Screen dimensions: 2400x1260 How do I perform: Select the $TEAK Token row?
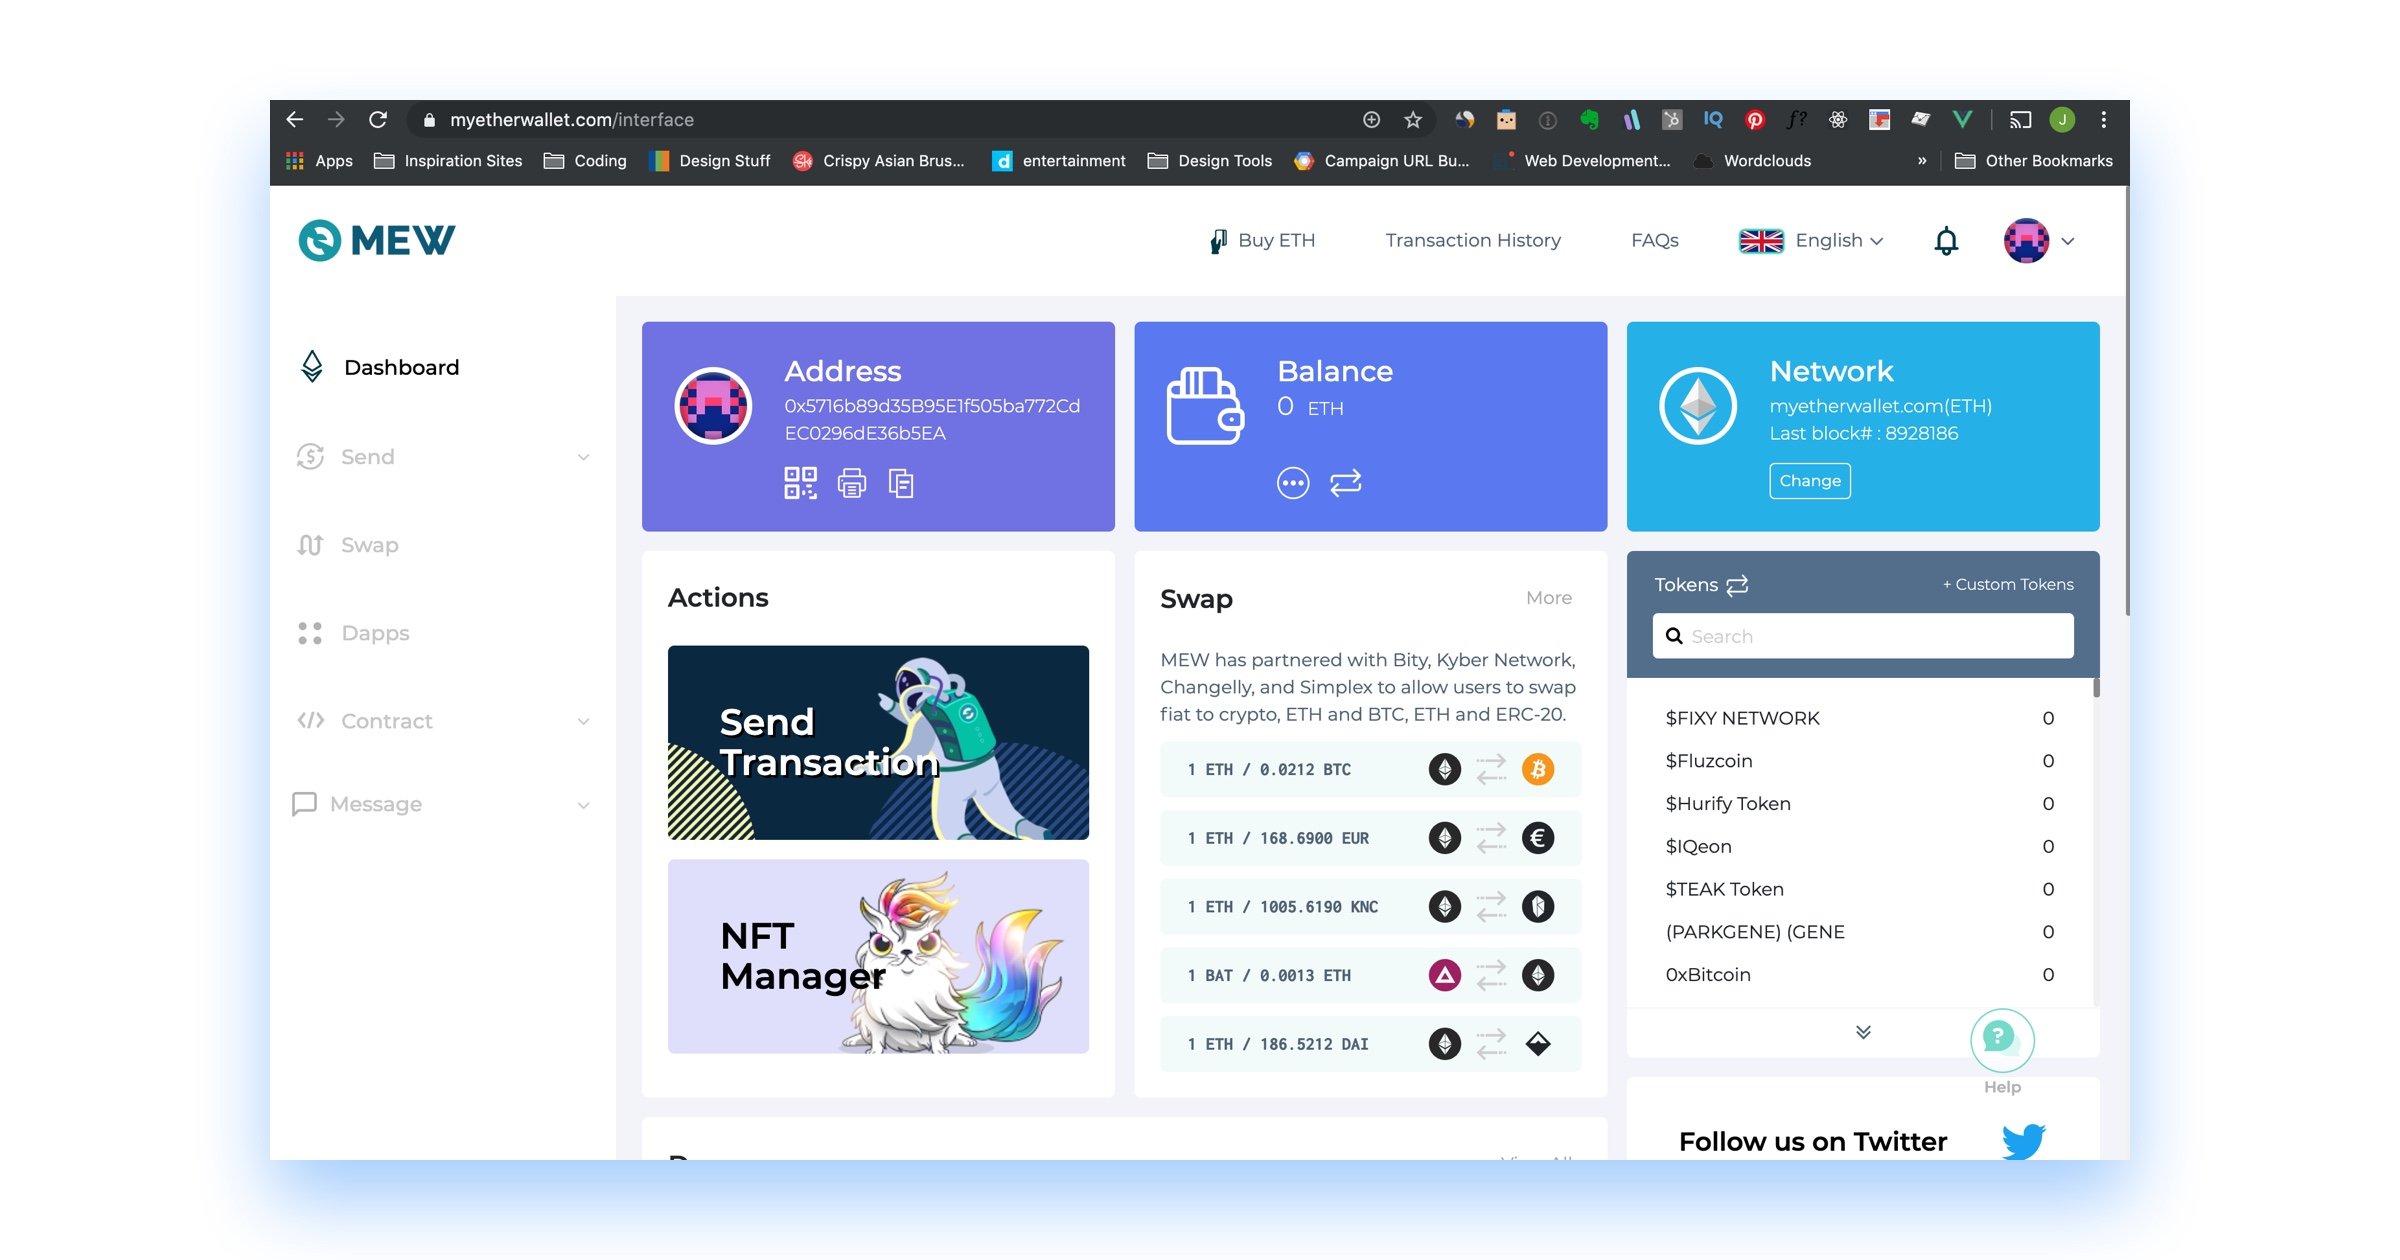click(x=1860, y=890)
